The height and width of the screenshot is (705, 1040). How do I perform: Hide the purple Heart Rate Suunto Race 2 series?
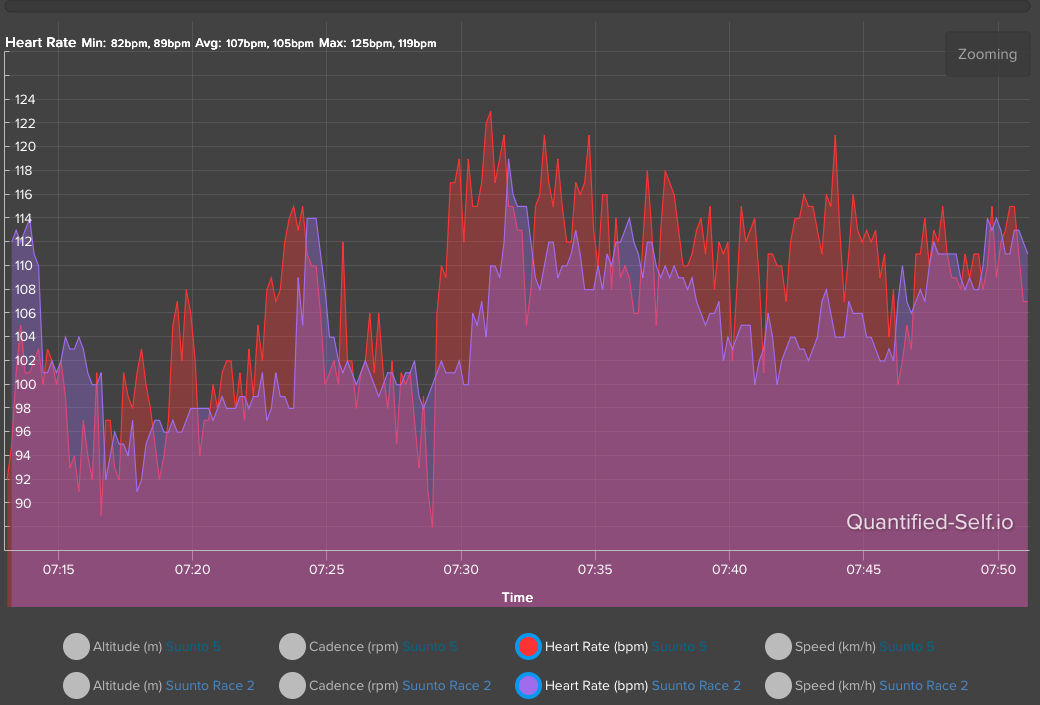(x=528, y=685)
